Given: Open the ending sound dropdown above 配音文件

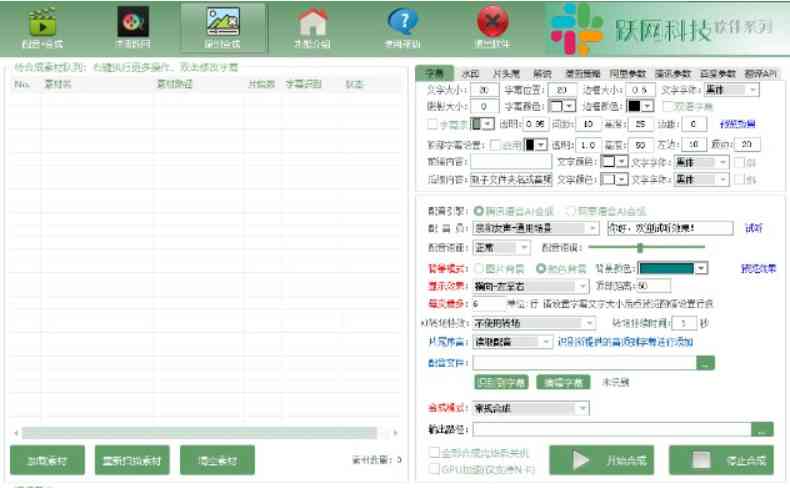Looking at the screenshot, I should pyautogui.click(x=512, y=342).
